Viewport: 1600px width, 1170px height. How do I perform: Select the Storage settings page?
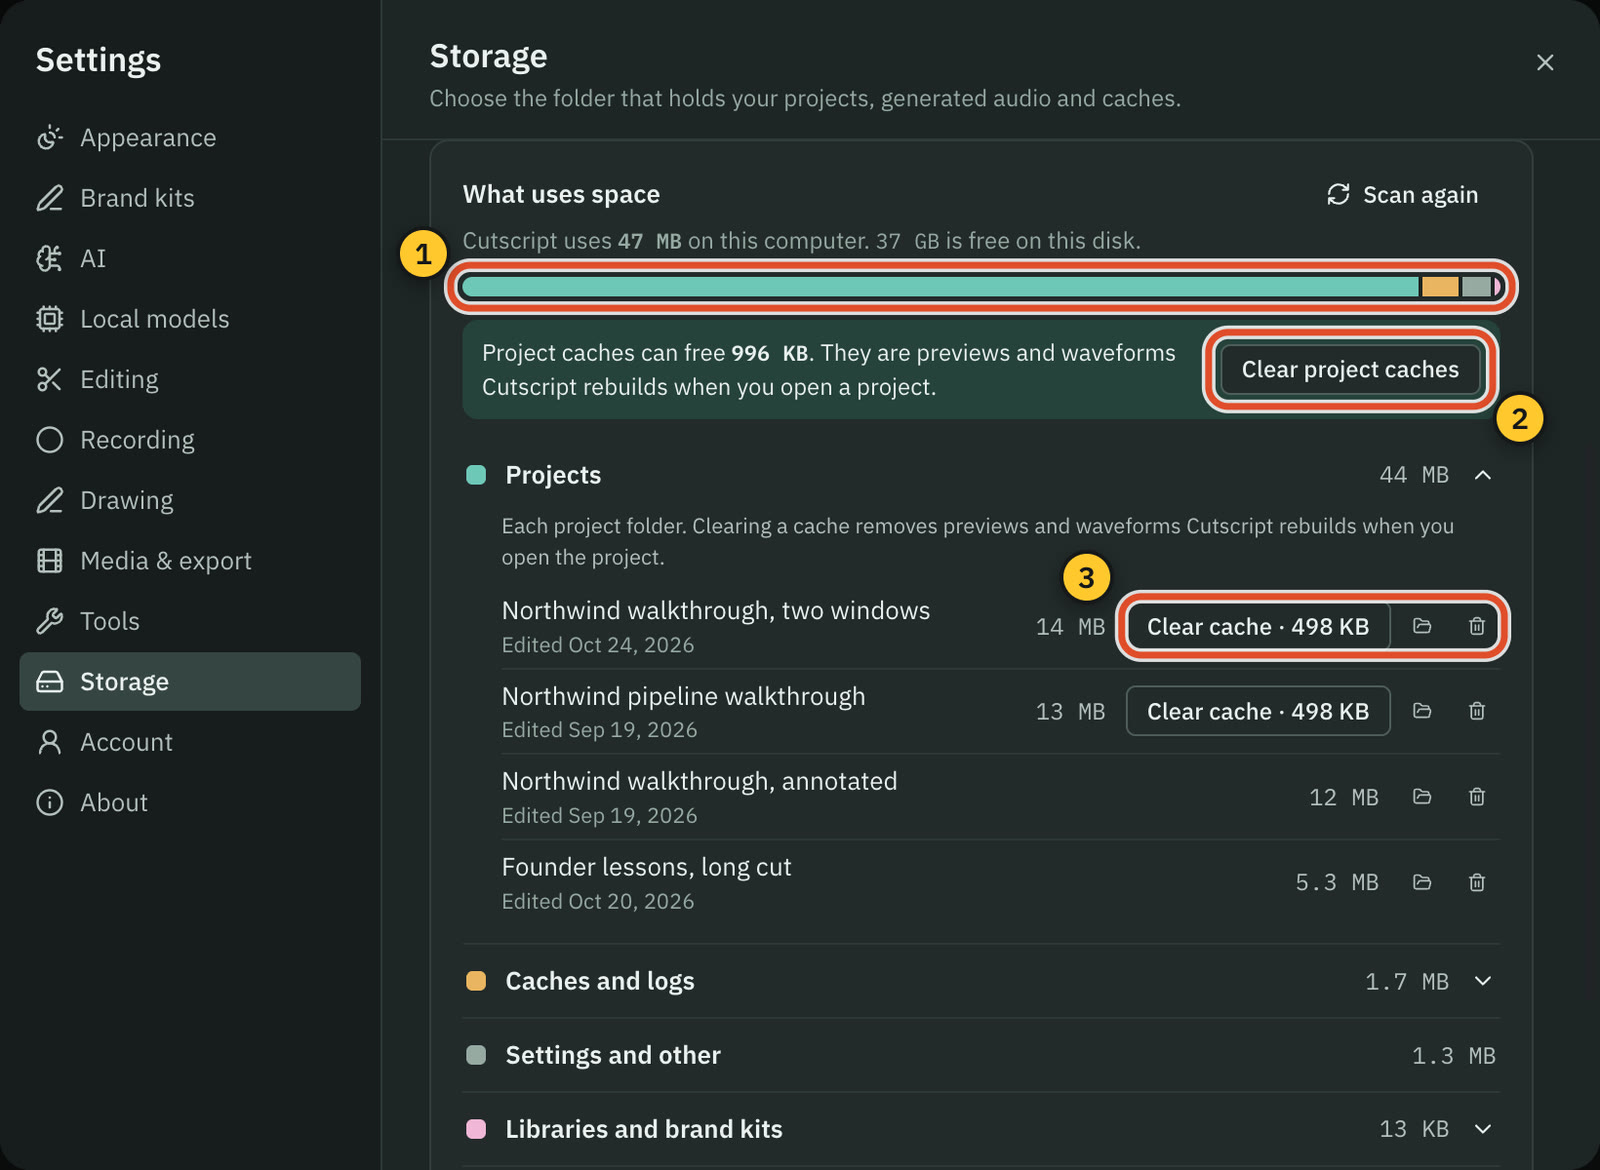coord(190,682)
